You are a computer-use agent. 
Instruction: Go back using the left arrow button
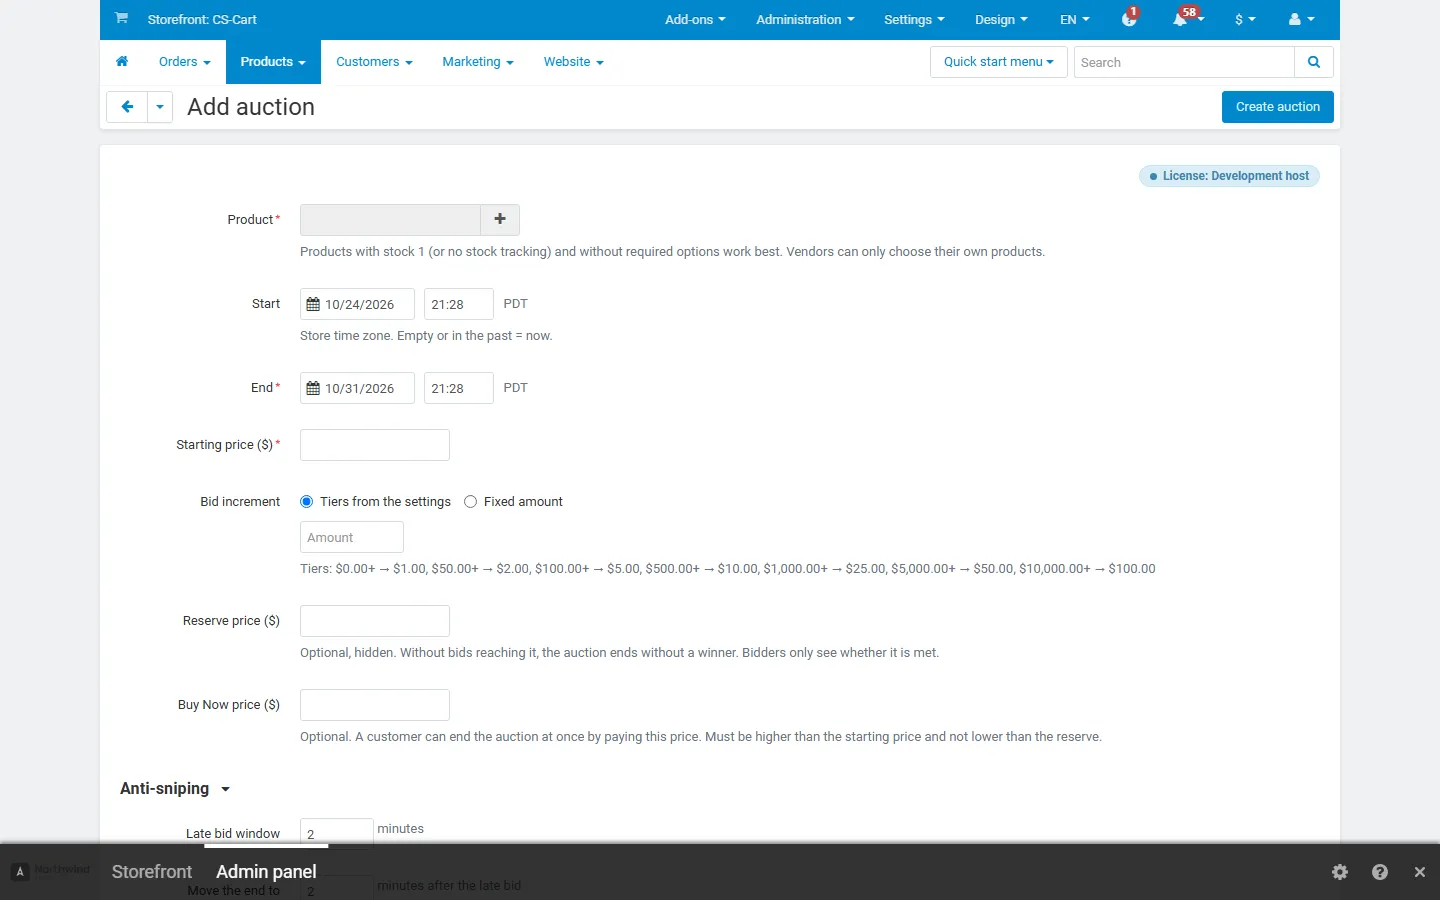click(127, 107)
